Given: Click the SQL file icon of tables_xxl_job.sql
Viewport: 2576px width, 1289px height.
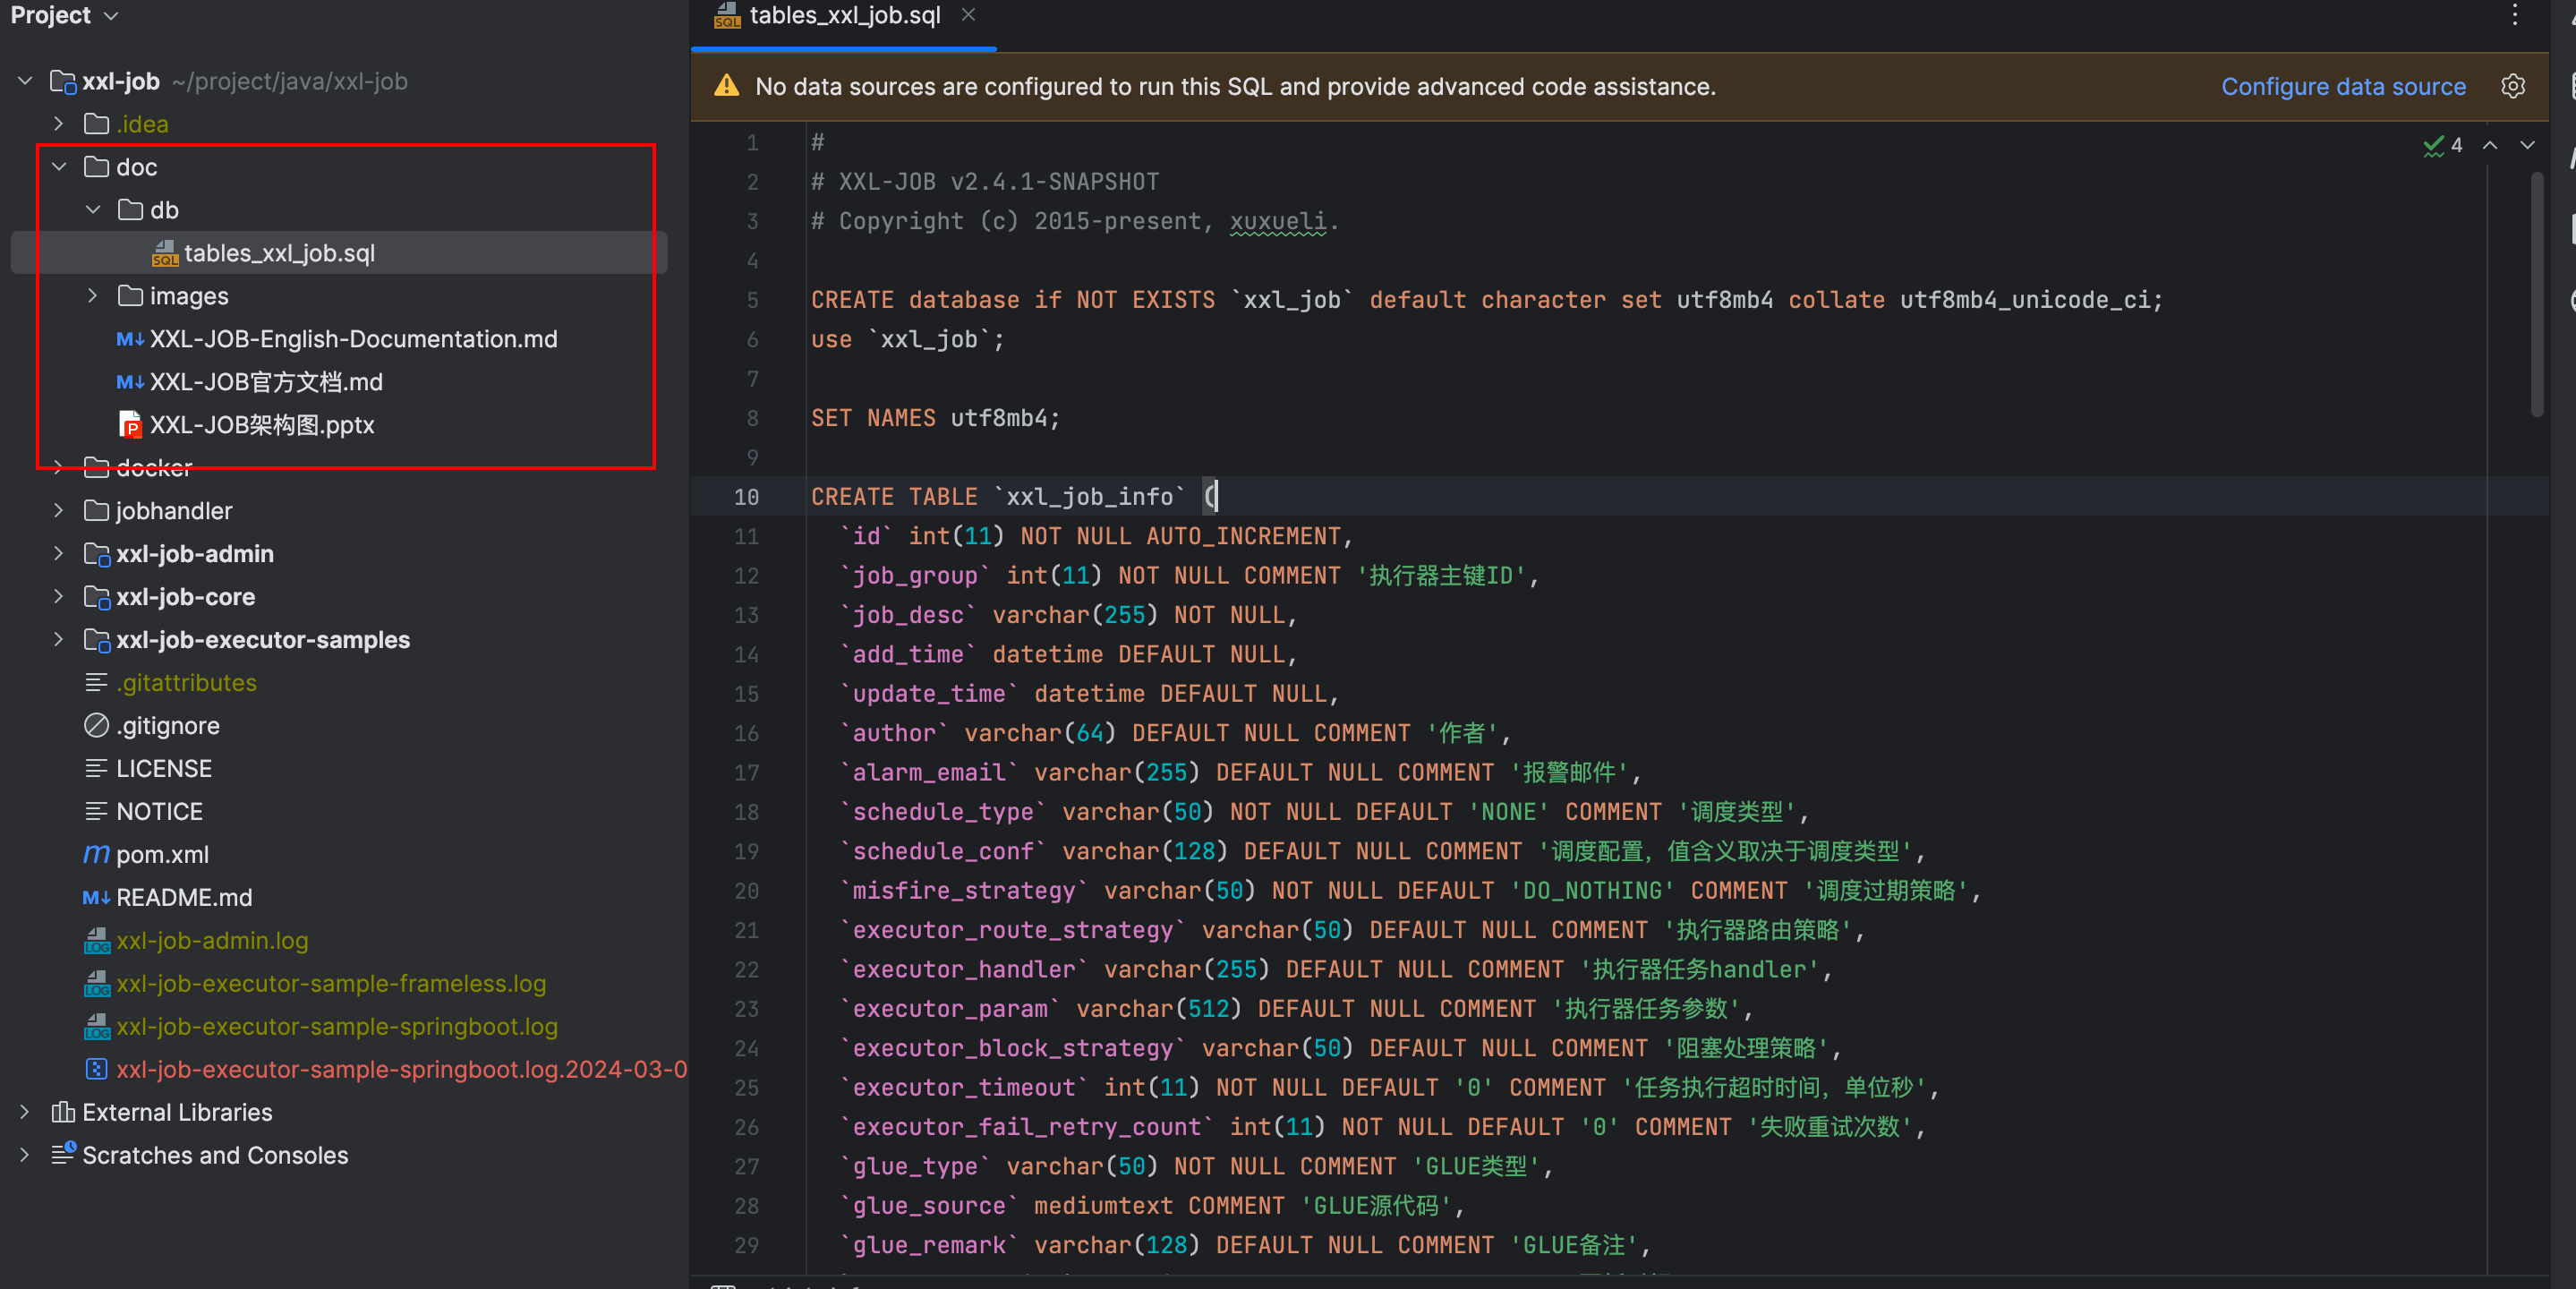Looking at the screenshot, I should pos(165,253).
